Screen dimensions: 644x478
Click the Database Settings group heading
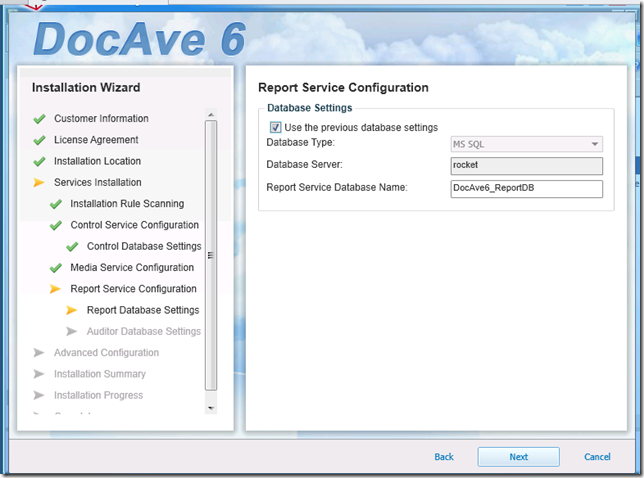pos(310,108)
